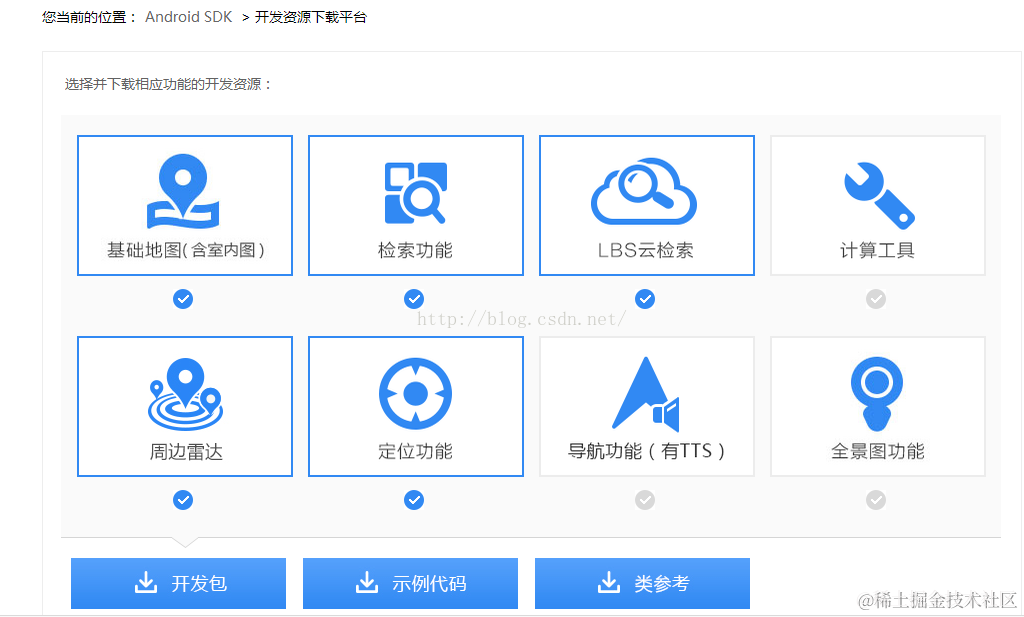Screen dimensions: 1024x617
Task: Click the 定位功能 crosshair target icon
Action: [415, 394]
